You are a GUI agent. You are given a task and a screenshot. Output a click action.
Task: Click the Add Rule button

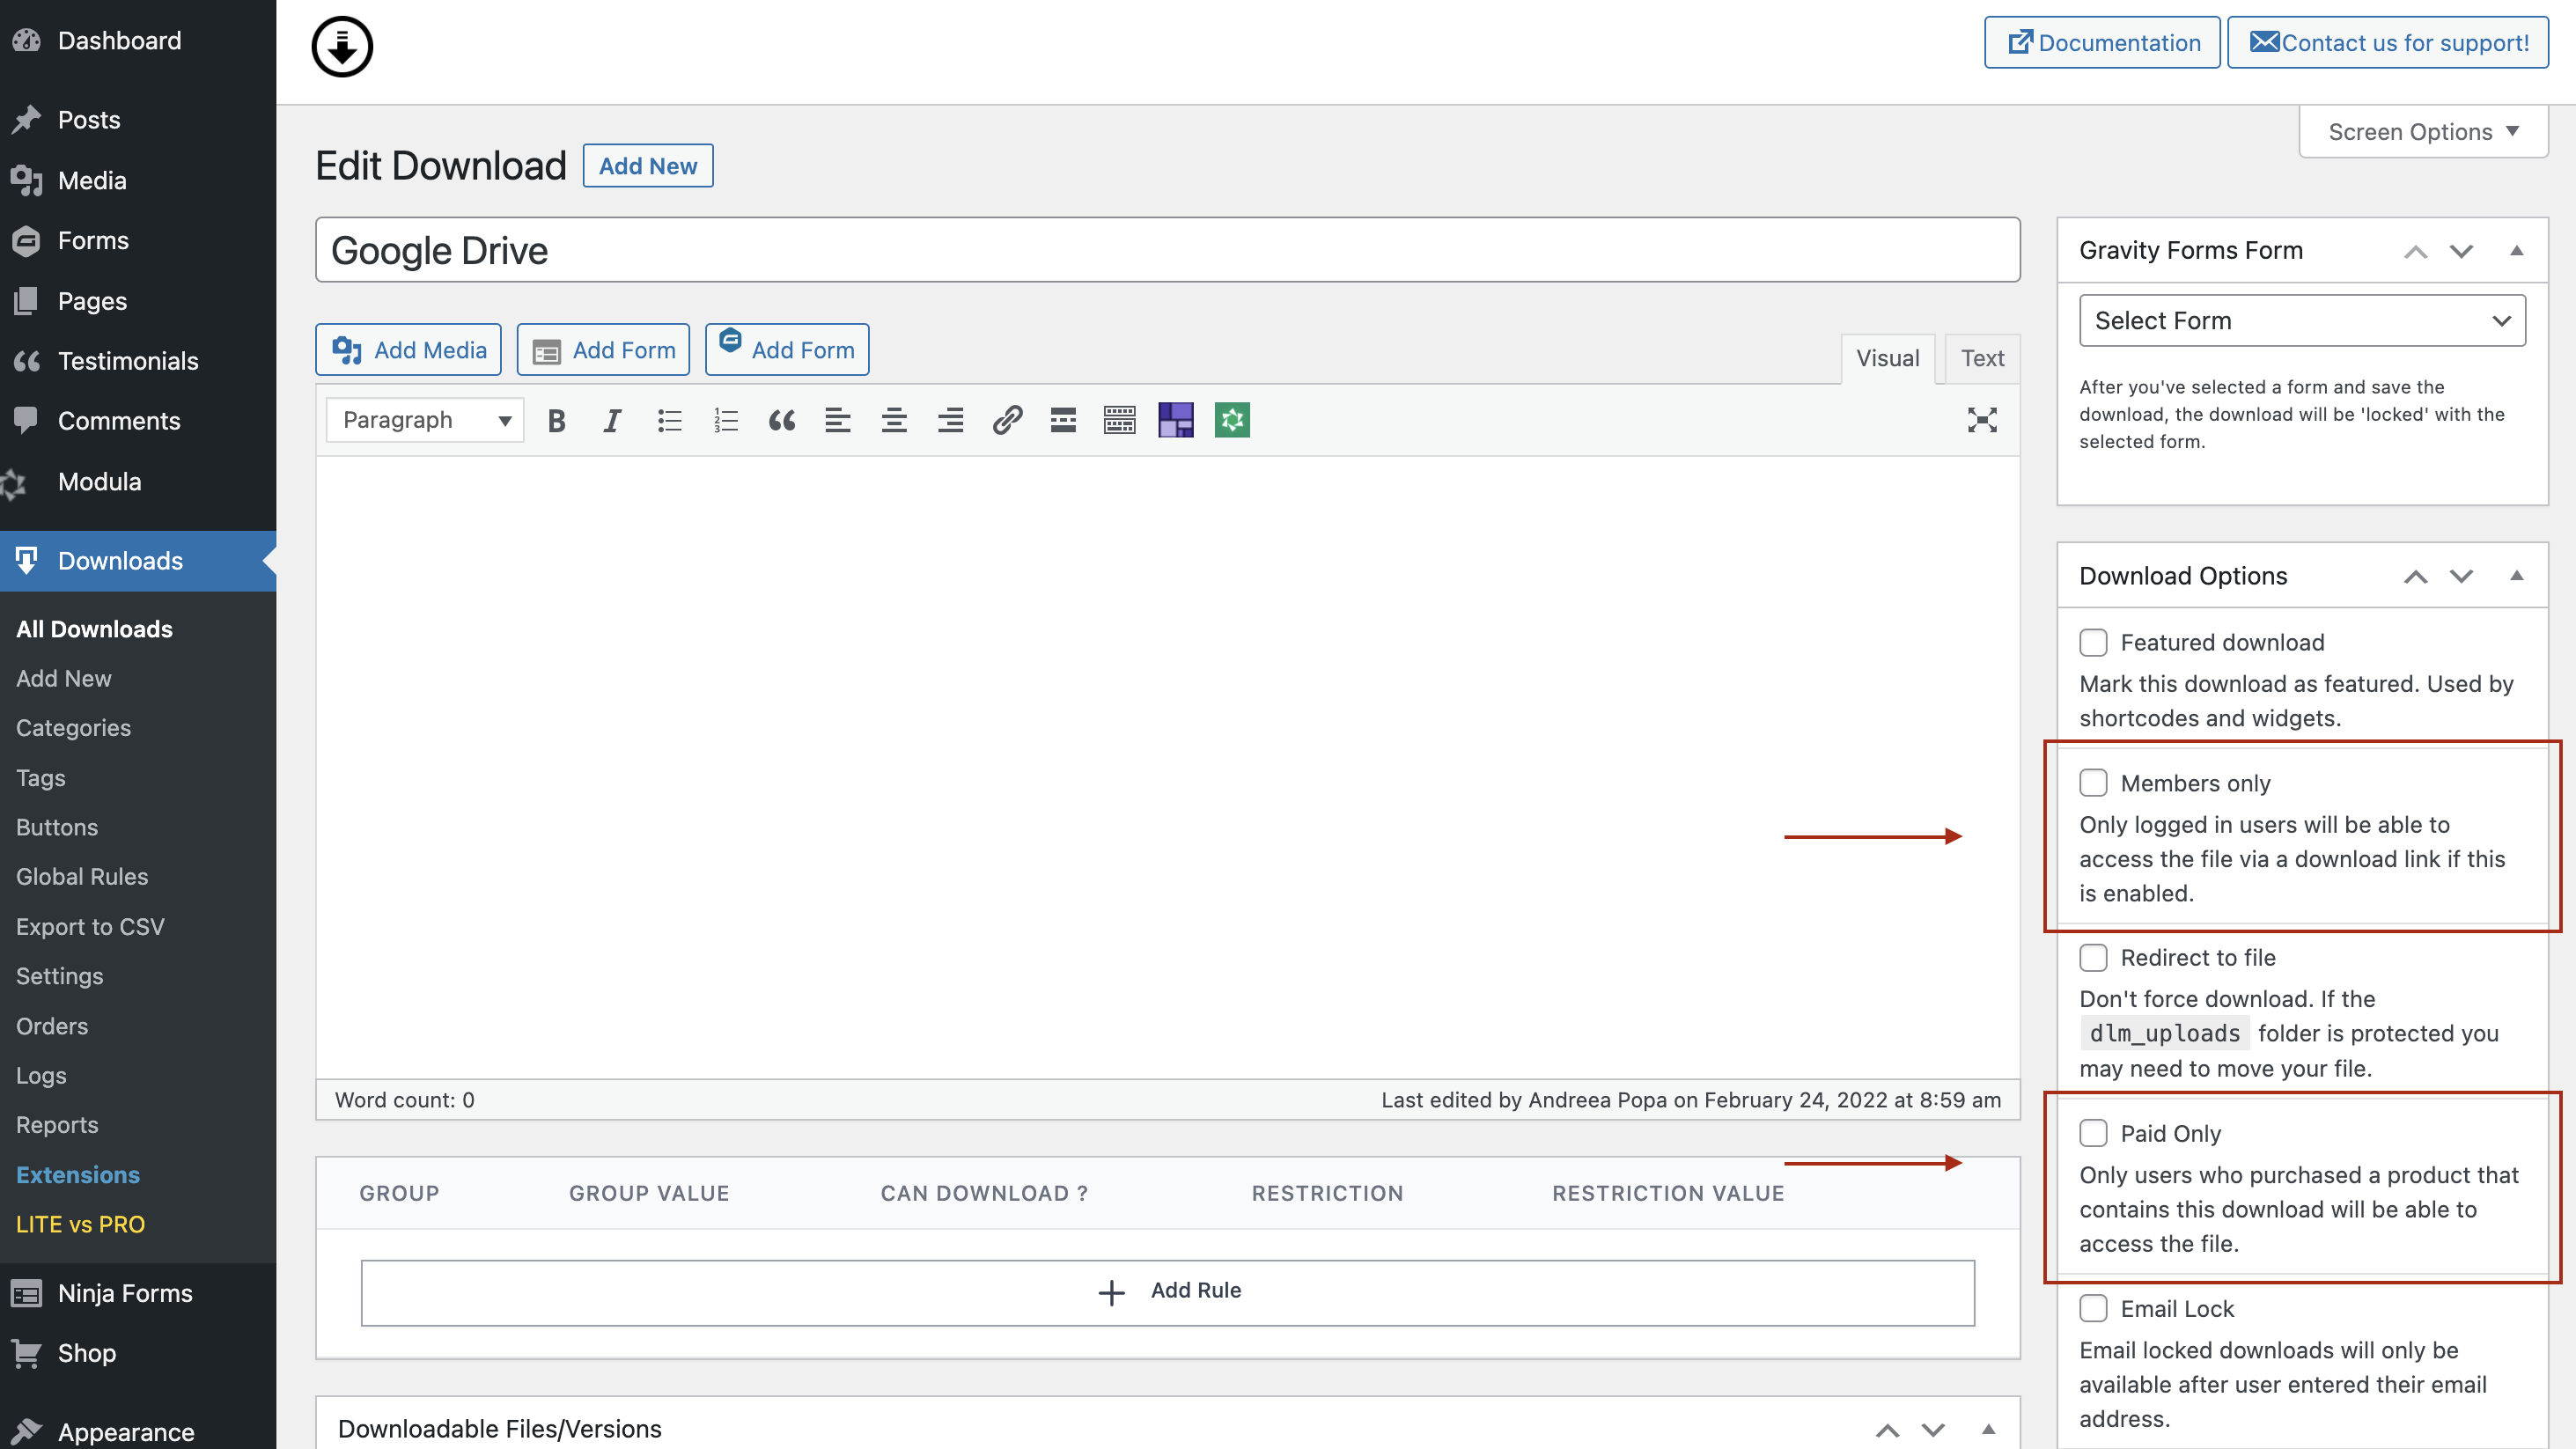tap(1167, 1290)
